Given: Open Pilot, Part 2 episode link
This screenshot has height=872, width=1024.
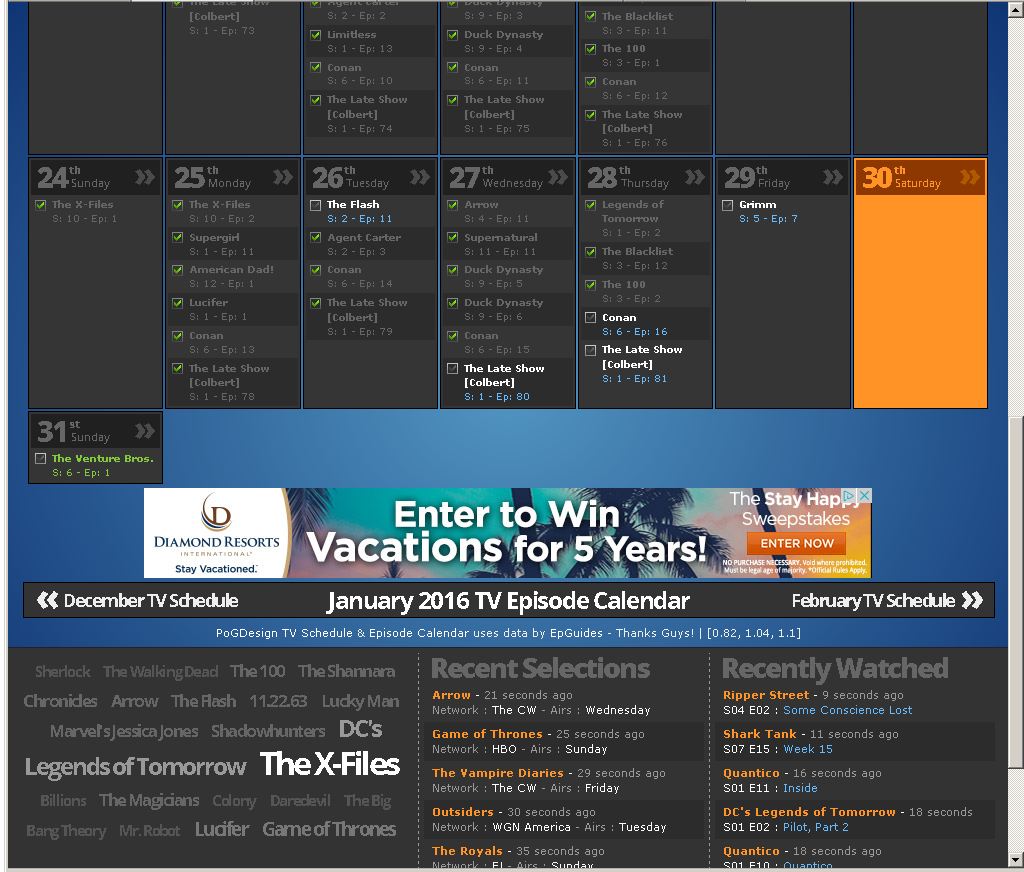Looking at the screenshot, I should [816, 828].
